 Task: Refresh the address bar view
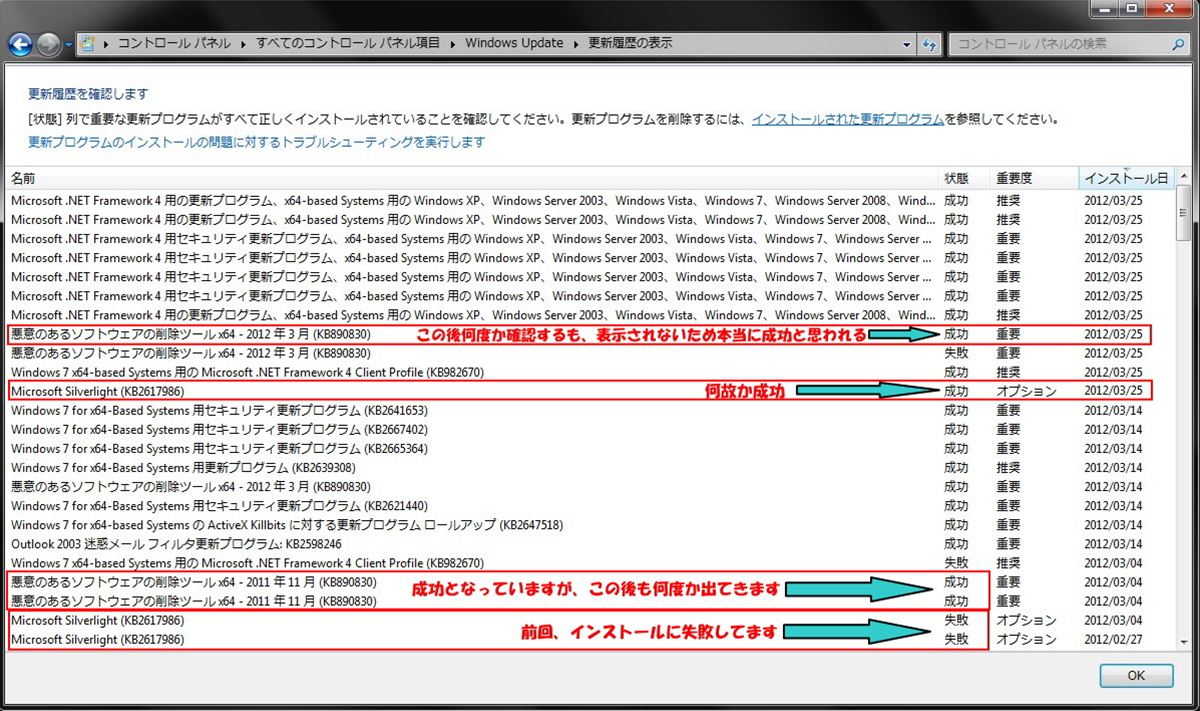click(929, 45)
